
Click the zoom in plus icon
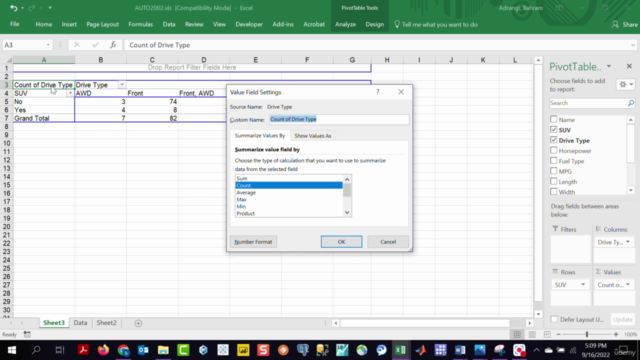(x=616, y=334)
